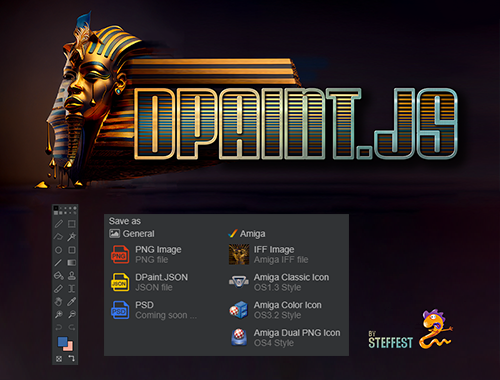500x380 pixels.
Task: Click the transparent checkerboard color icon
Action: pyautogui.click(x=59, y=359)
